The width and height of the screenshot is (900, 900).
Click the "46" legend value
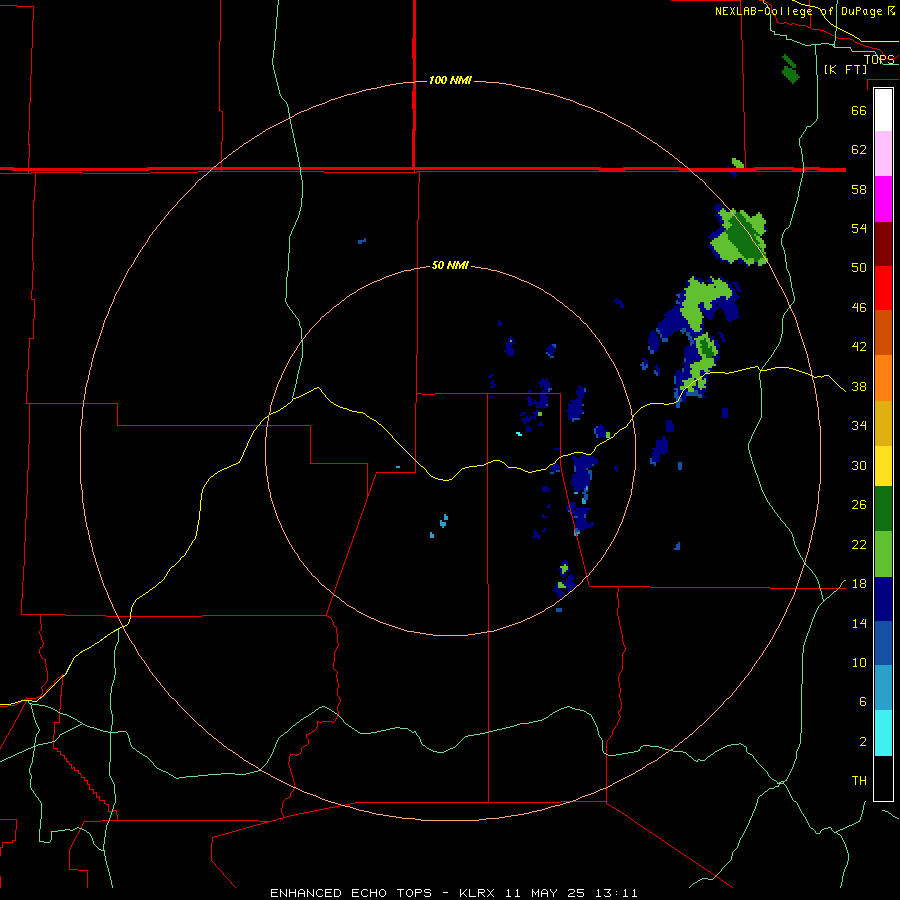pyautogui.click(x=859, y=308)
